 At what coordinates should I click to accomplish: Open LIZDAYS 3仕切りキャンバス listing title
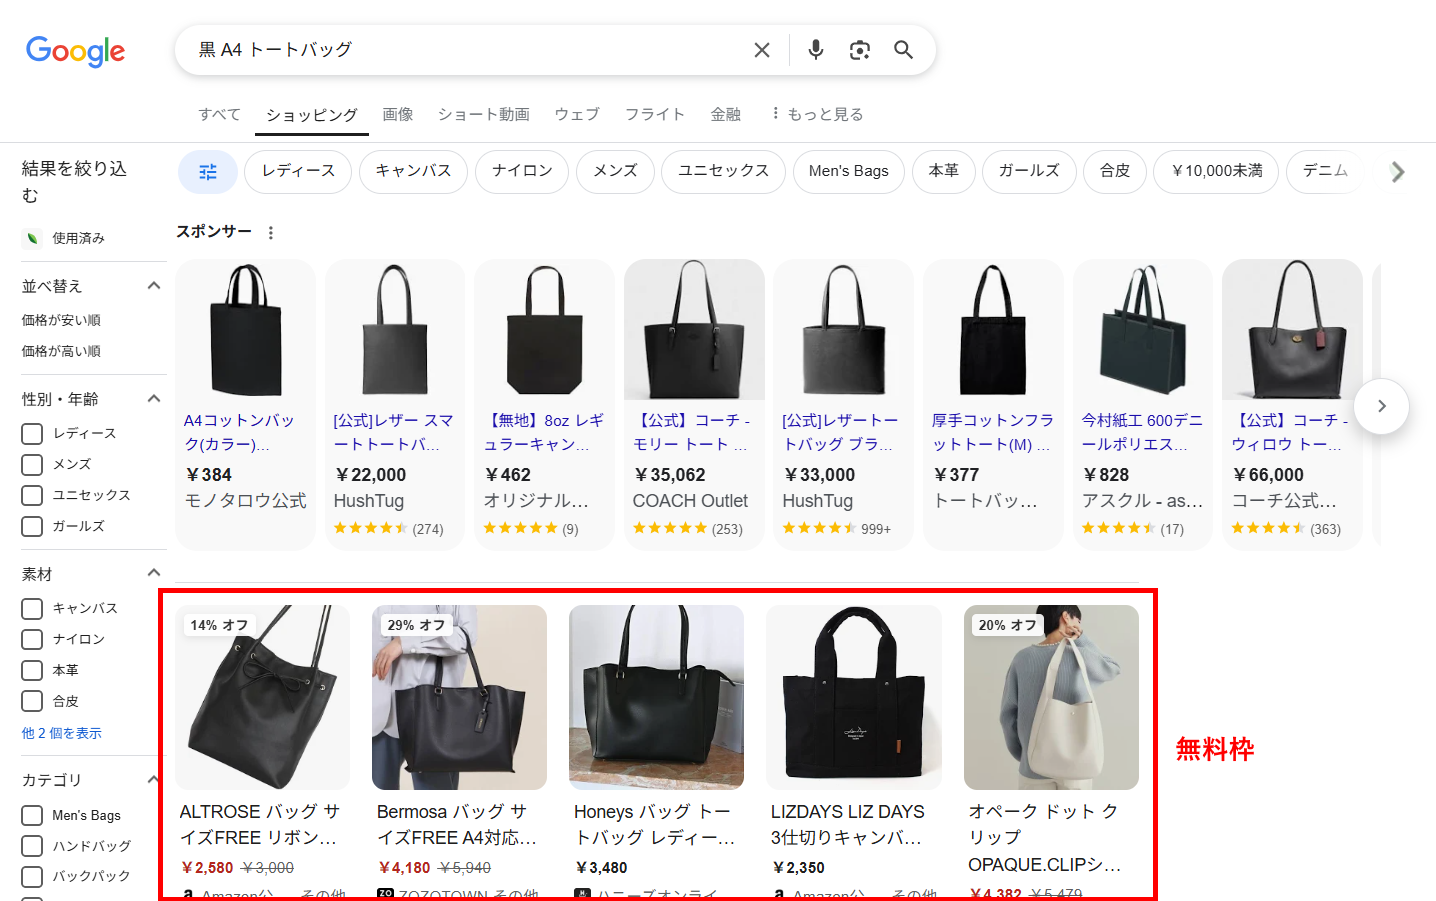tap(849, 825)
